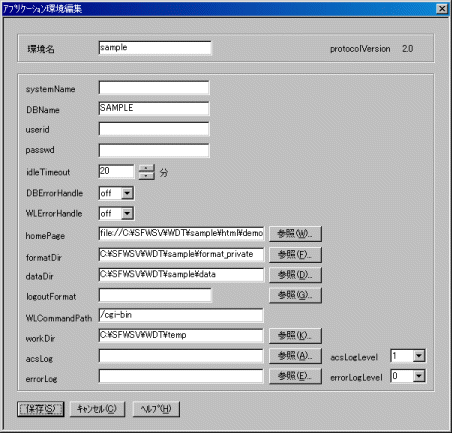Increase idleTimeout with the up arrow
The image size is (452, 433).
(147, 168)
